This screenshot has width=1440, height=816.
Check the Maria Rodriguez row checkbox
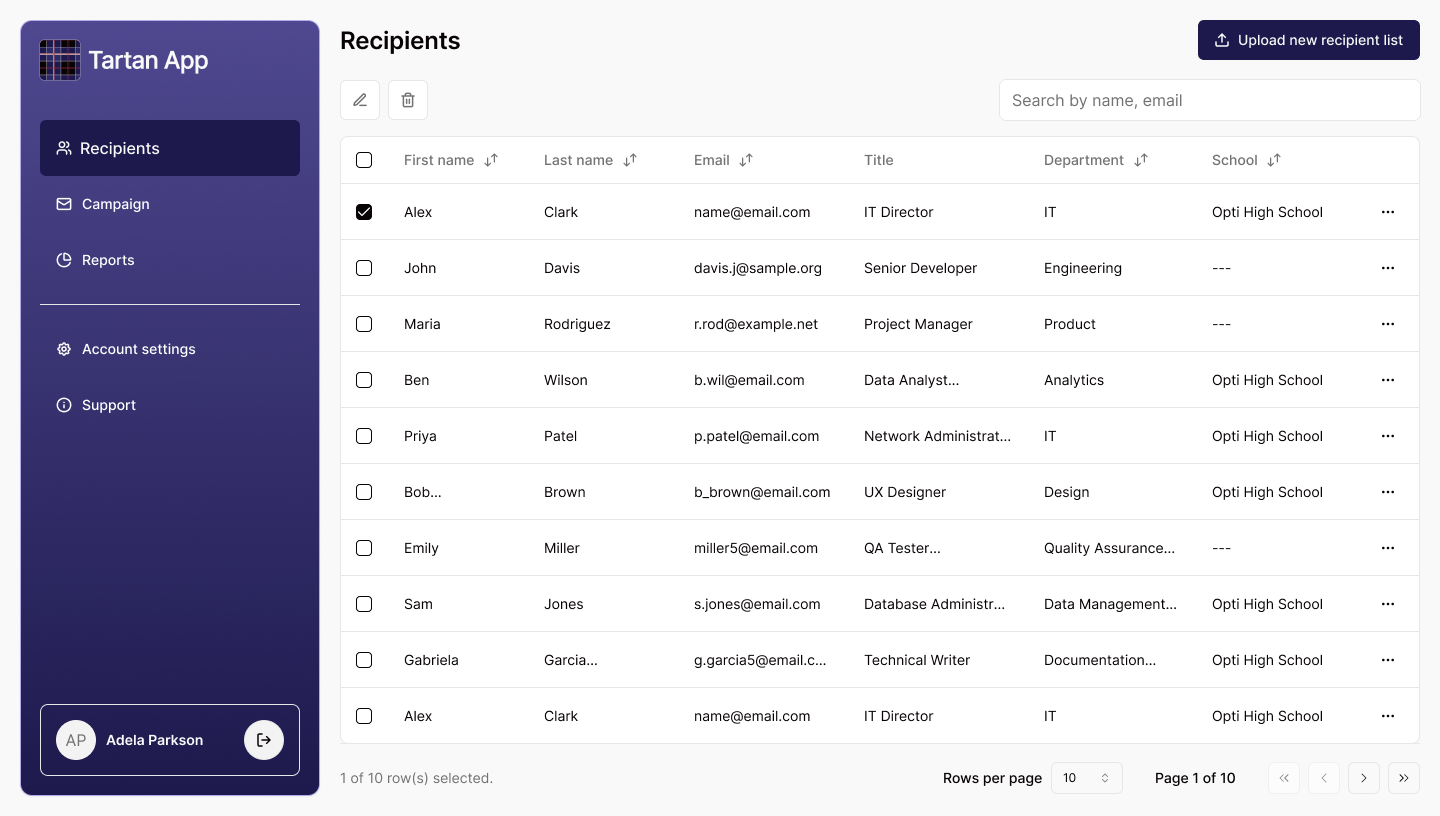tap(364, 324)
